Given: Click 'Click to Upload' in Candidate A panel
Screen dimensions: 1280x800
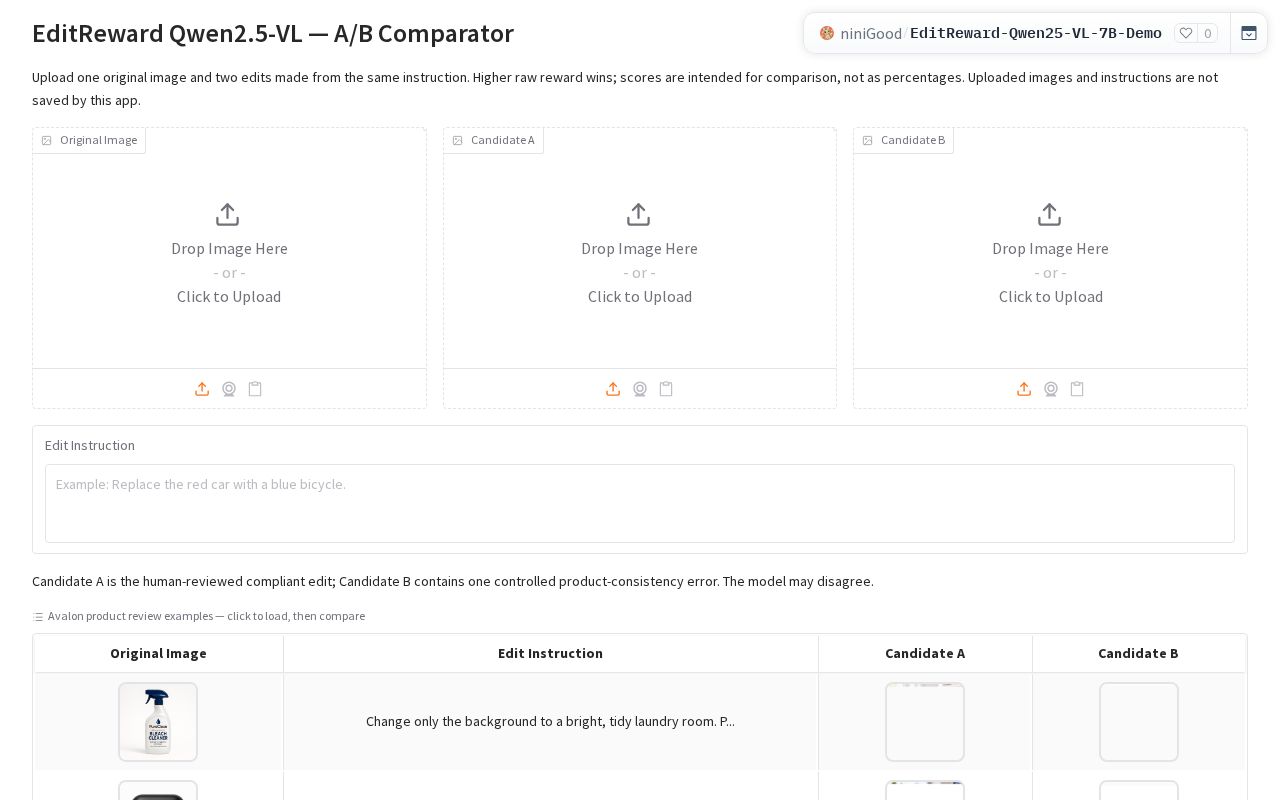Looking at the screenshot, I should click(x=640, y=296).
